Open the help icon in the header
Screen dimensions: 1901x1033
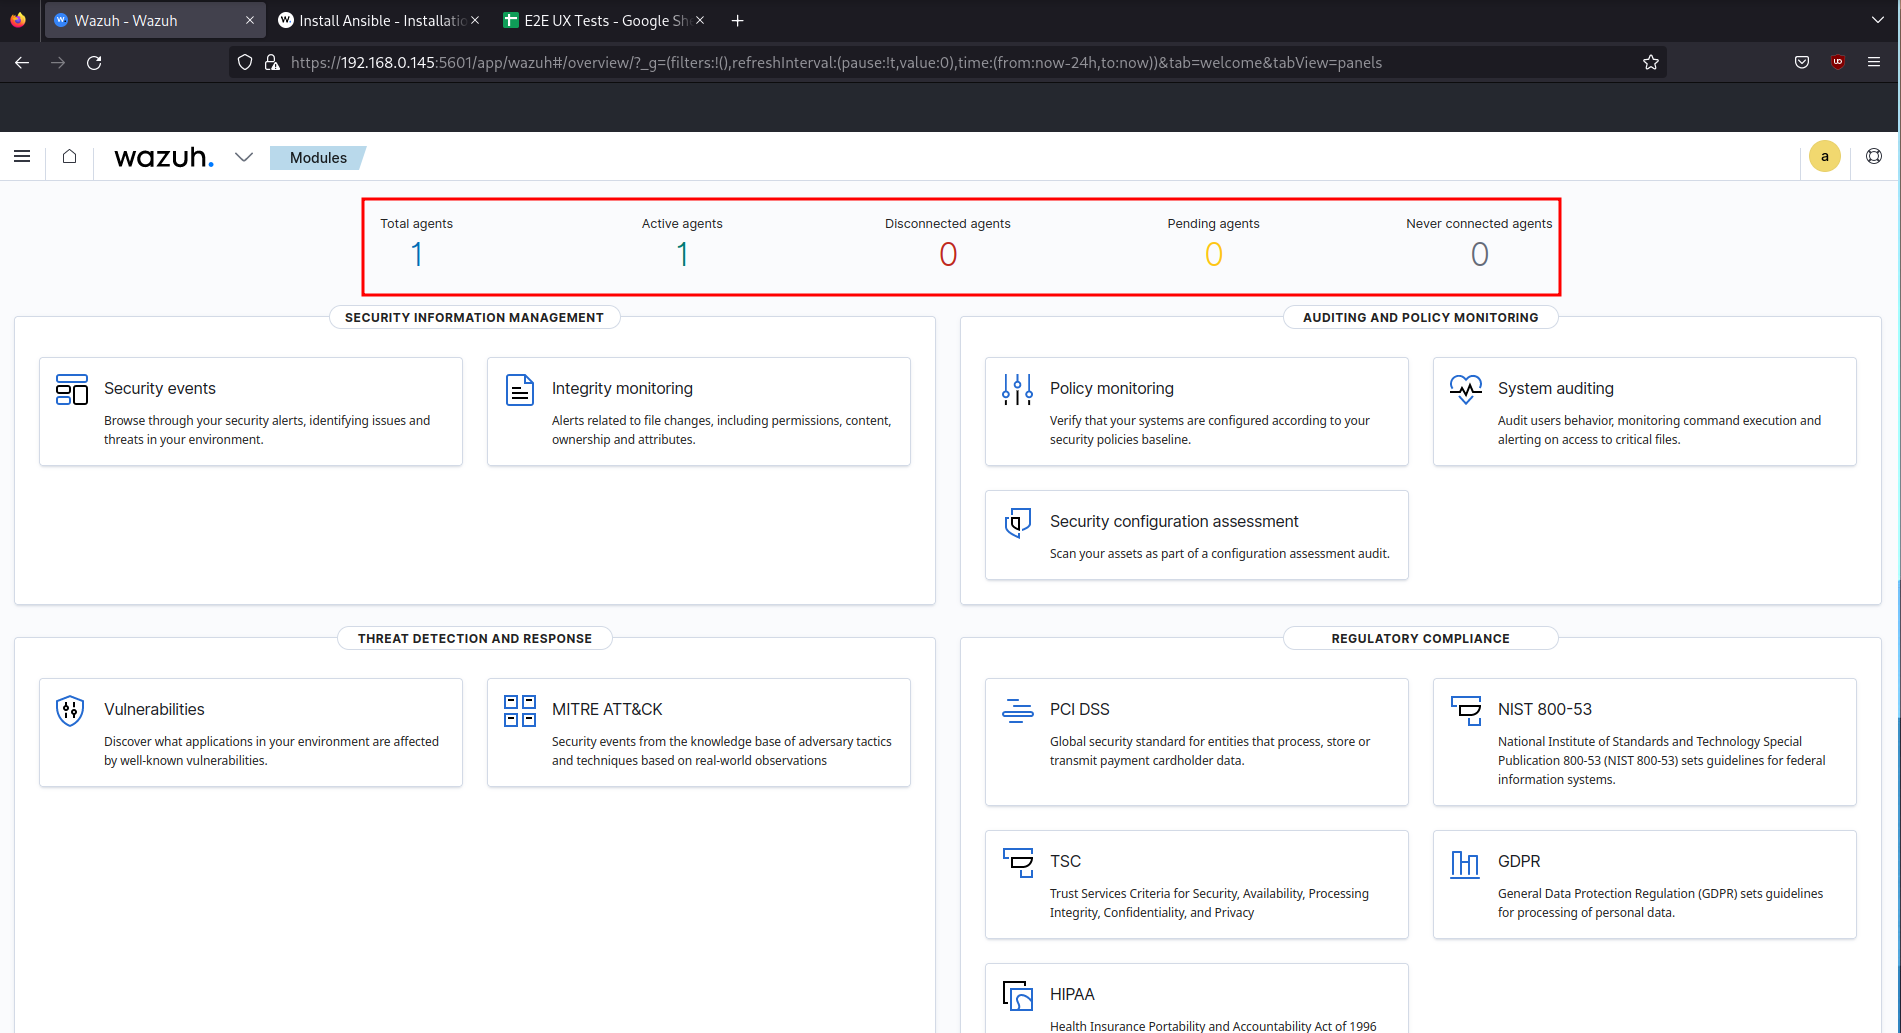[1874, 157]
